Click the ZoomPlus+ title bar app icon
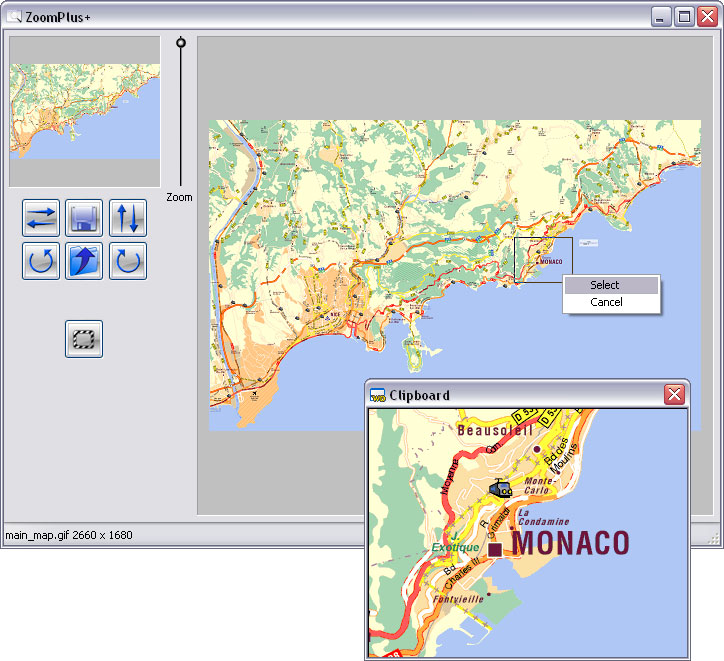 [14, 17]
